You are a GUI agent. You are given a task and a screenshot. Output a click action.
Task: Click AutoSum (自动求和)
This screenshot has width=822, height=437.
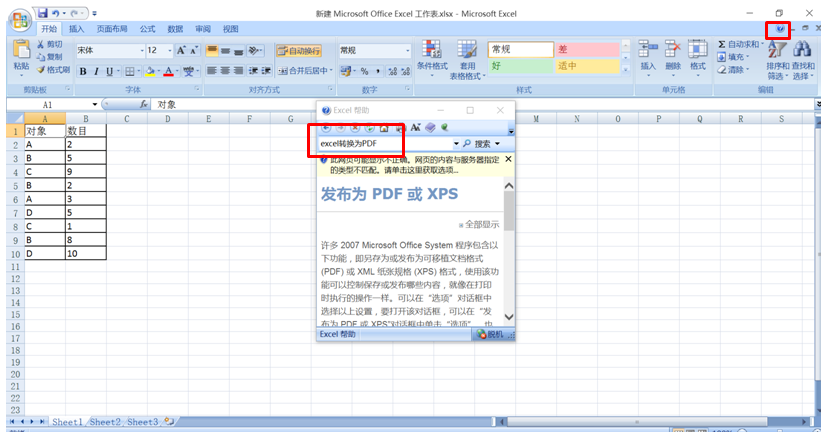point(740,45)
